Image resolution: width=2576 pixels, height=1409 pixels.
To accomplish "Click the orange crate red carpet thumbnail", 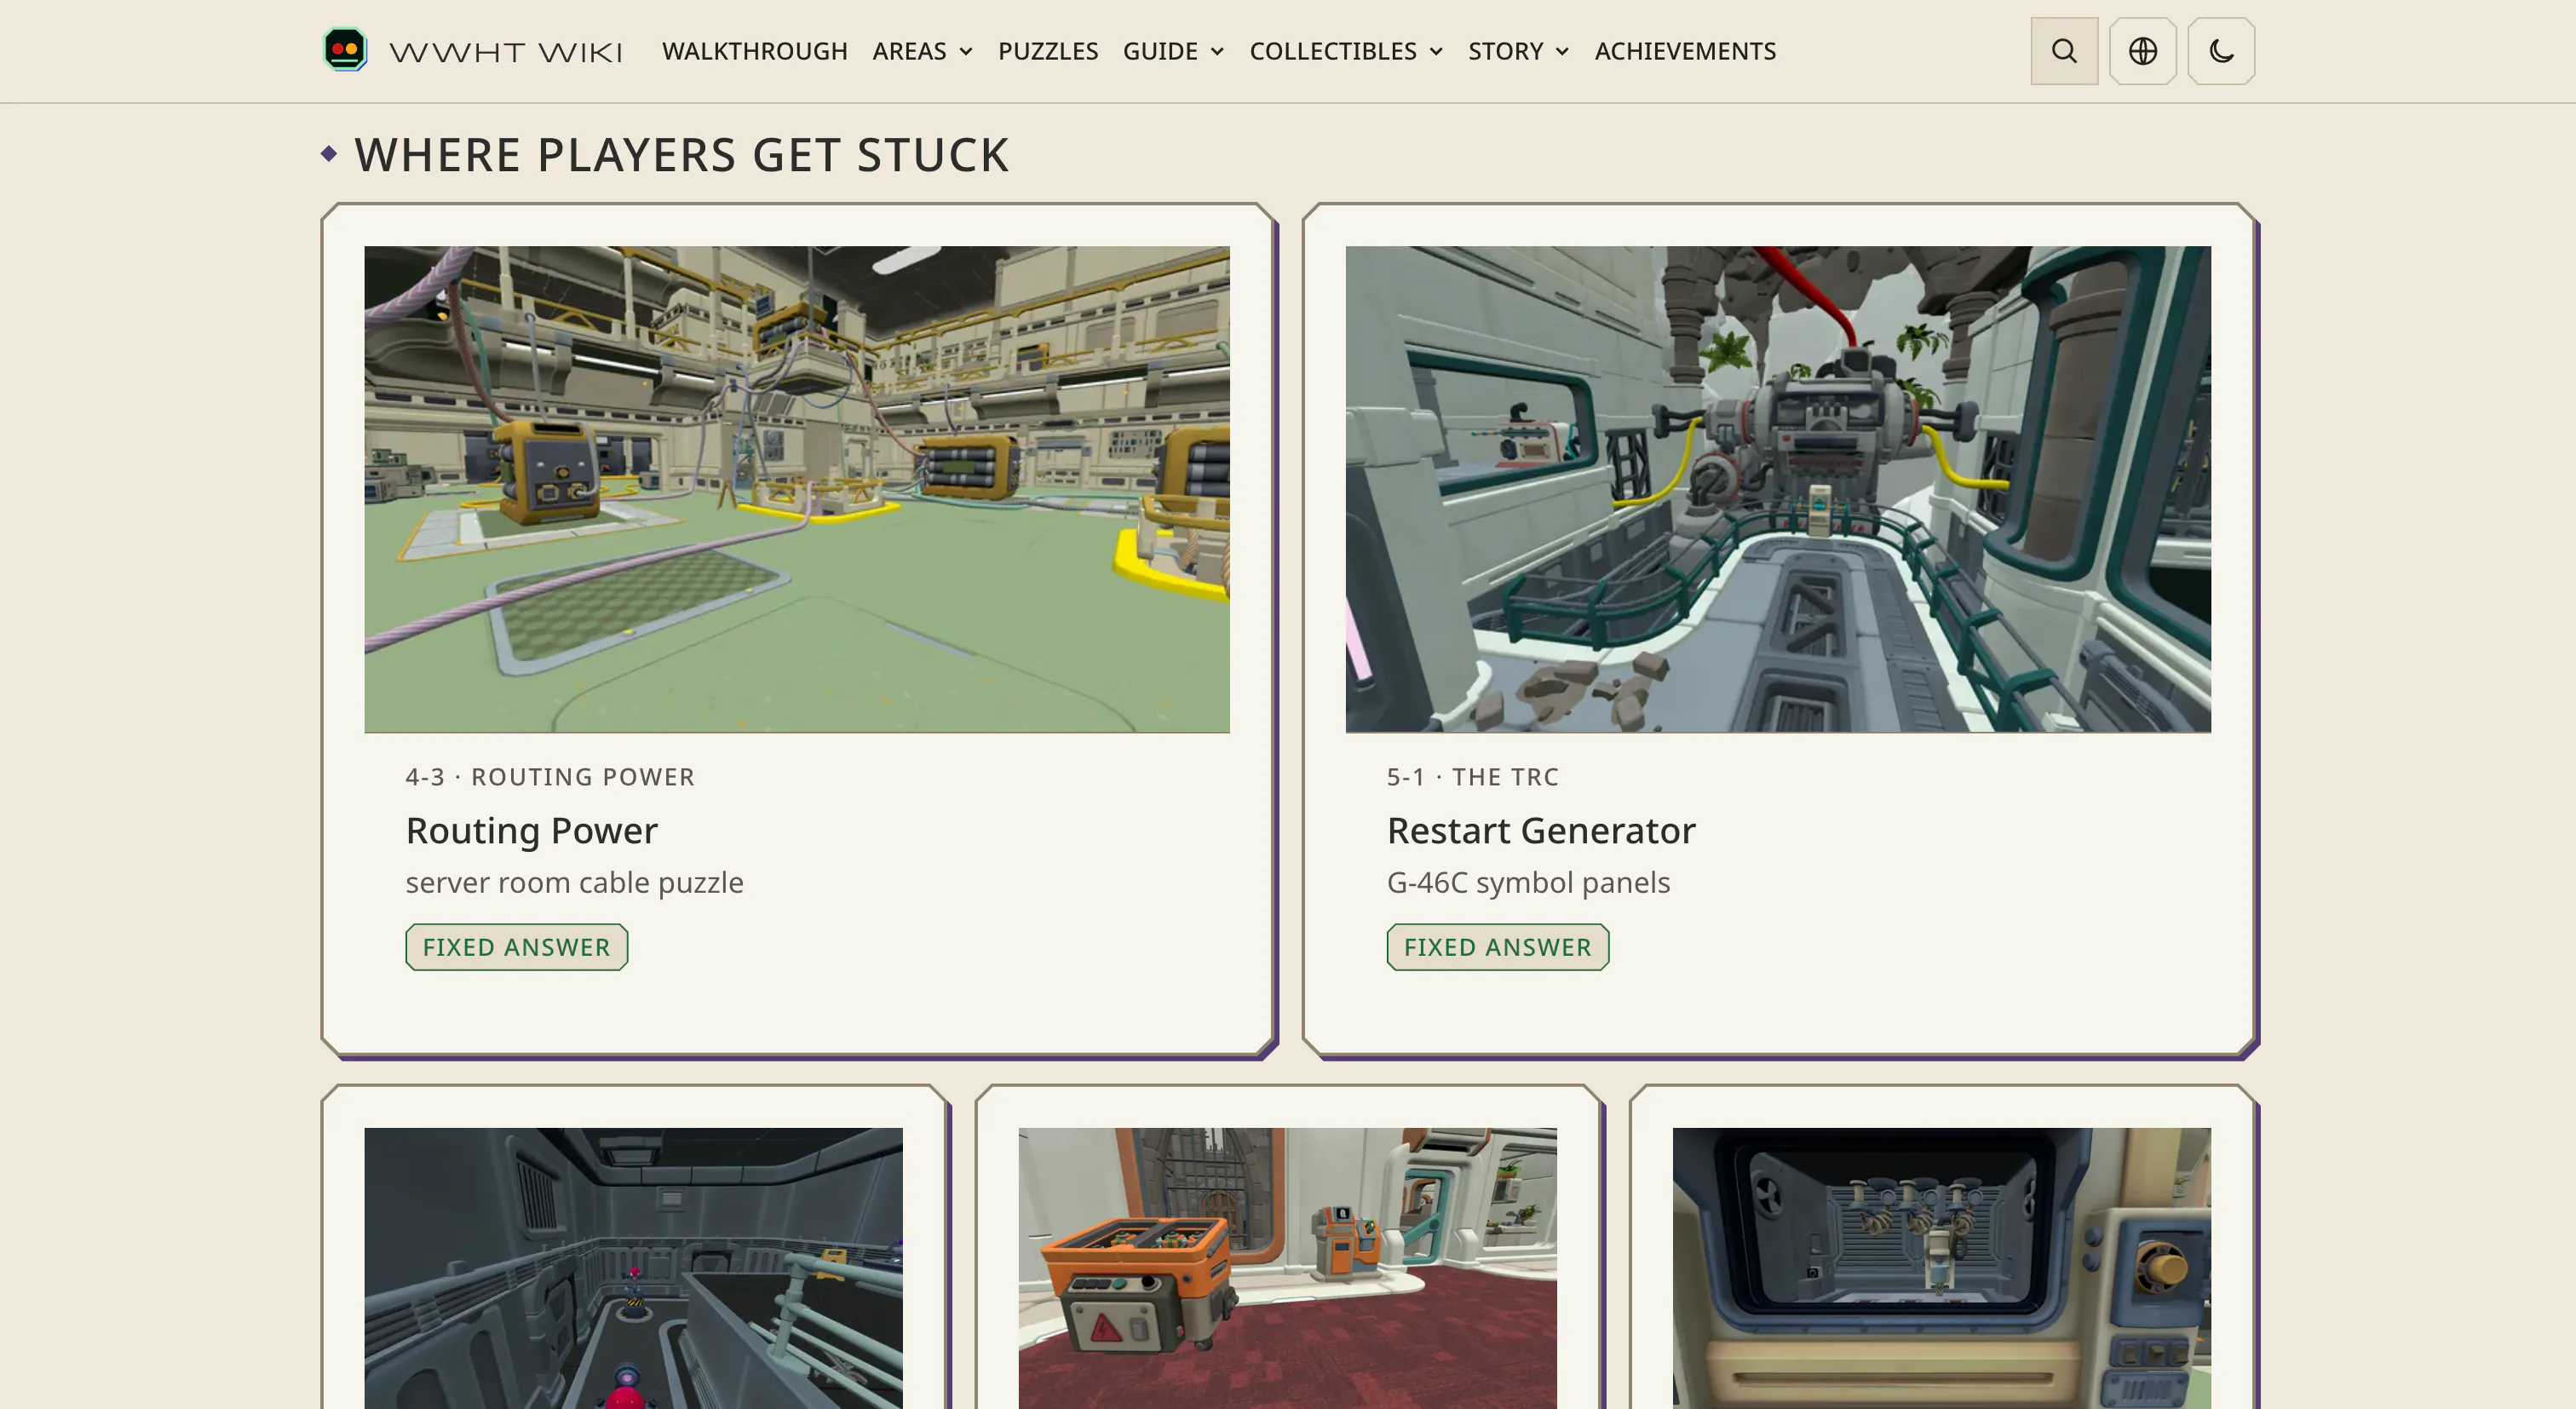I will 1287,1268.
